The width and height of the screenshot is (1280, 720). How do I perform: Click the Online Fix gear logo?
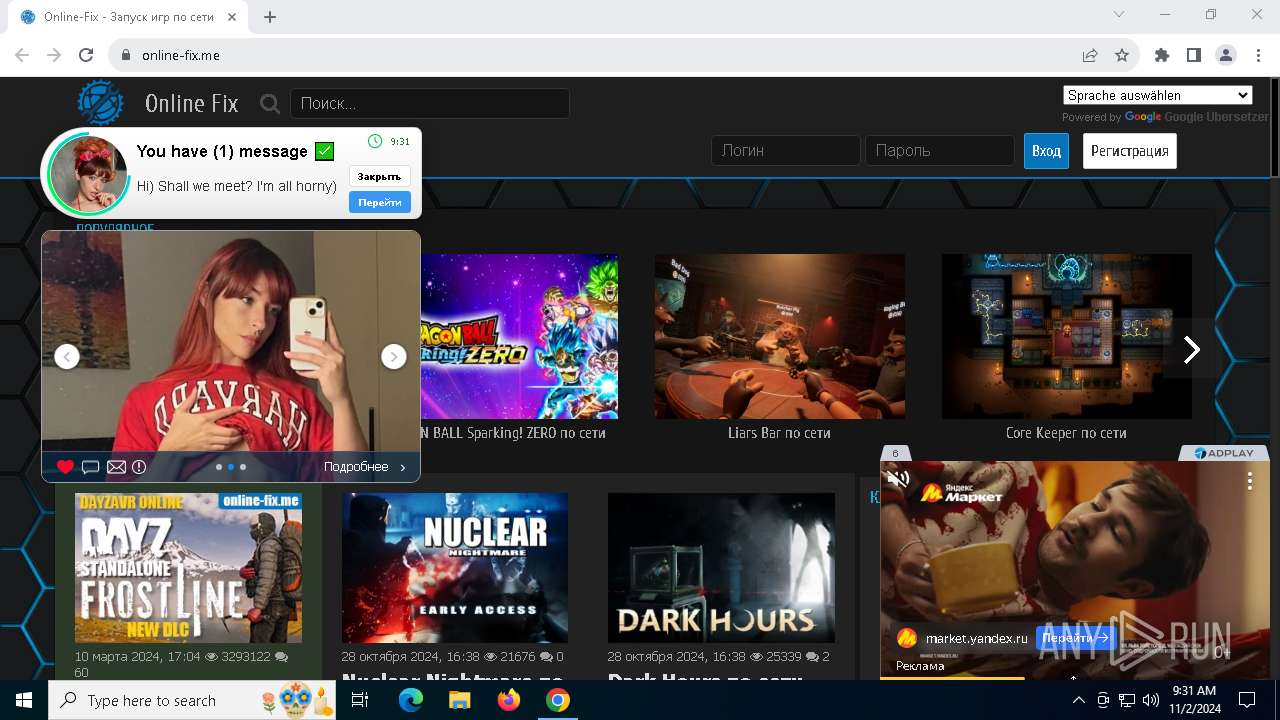[x=101, y=103]
